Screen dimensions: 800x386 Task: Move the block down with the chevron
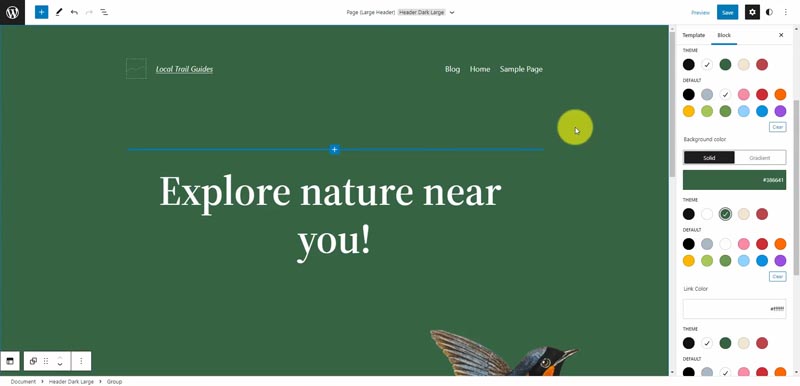pos(60,365)
